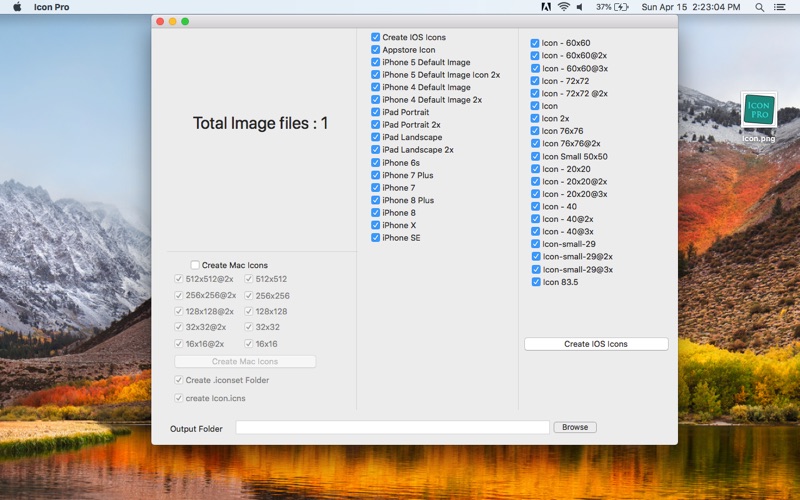Click the battery status indicator
Screen dimensions: 800x500
(x=612, y=7)
